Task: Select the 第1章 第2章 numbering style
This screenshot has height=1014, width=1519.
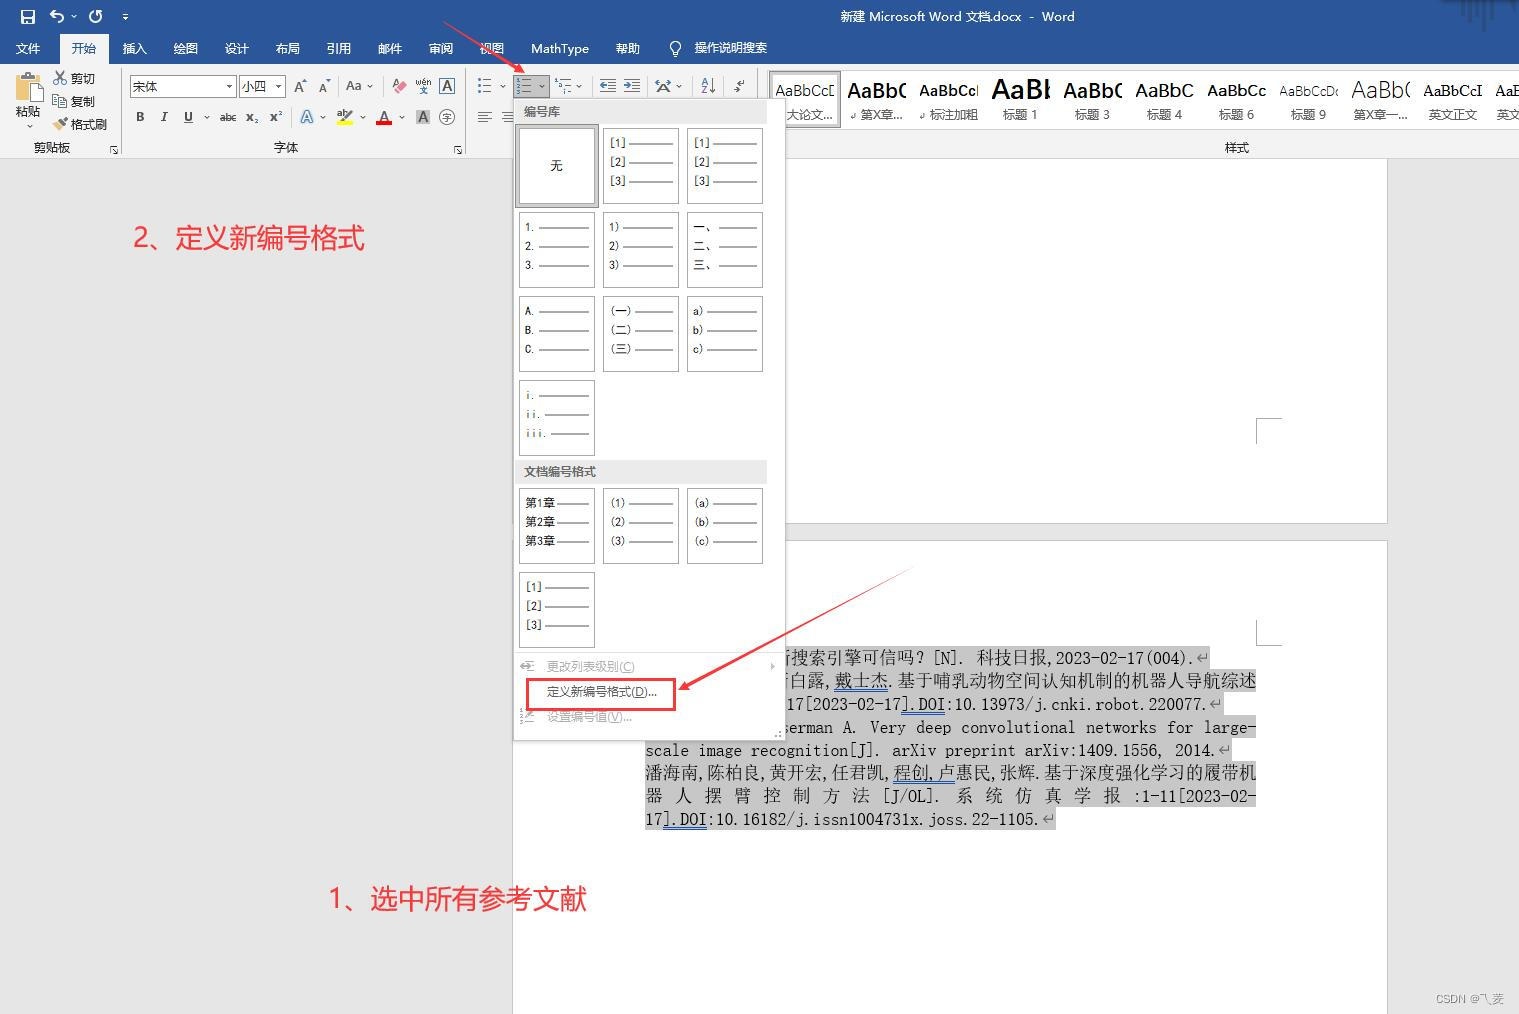Action: 556,523
